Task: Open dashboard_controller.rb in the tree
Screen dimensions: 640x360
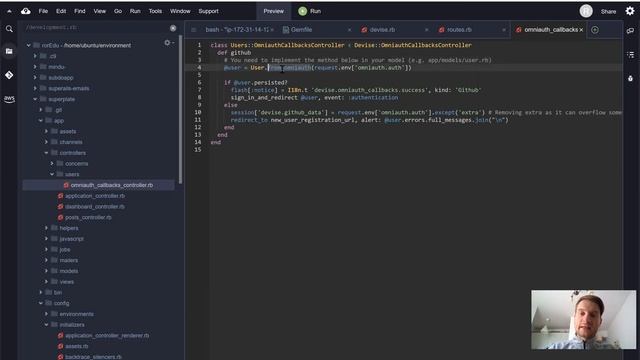Action: [95, 207]
